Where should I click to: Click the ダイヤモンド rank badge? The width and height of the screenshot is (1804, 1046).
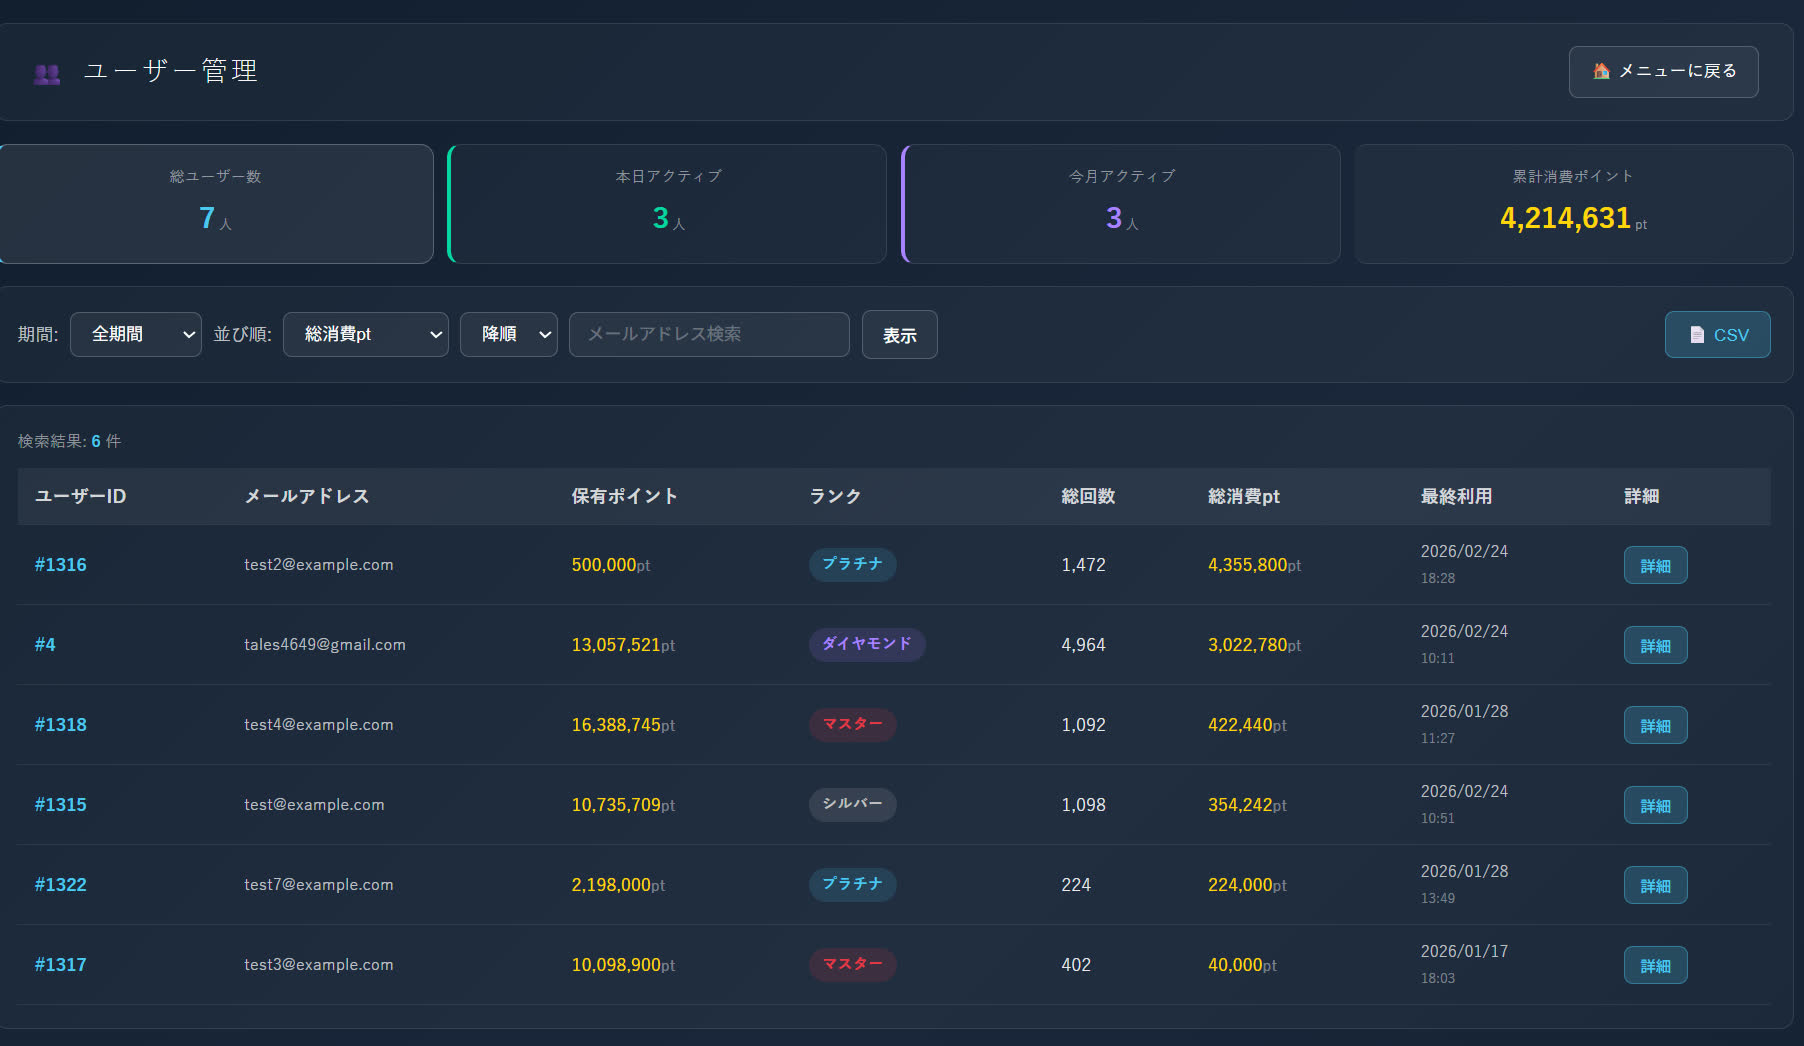(x=866, y=644)
